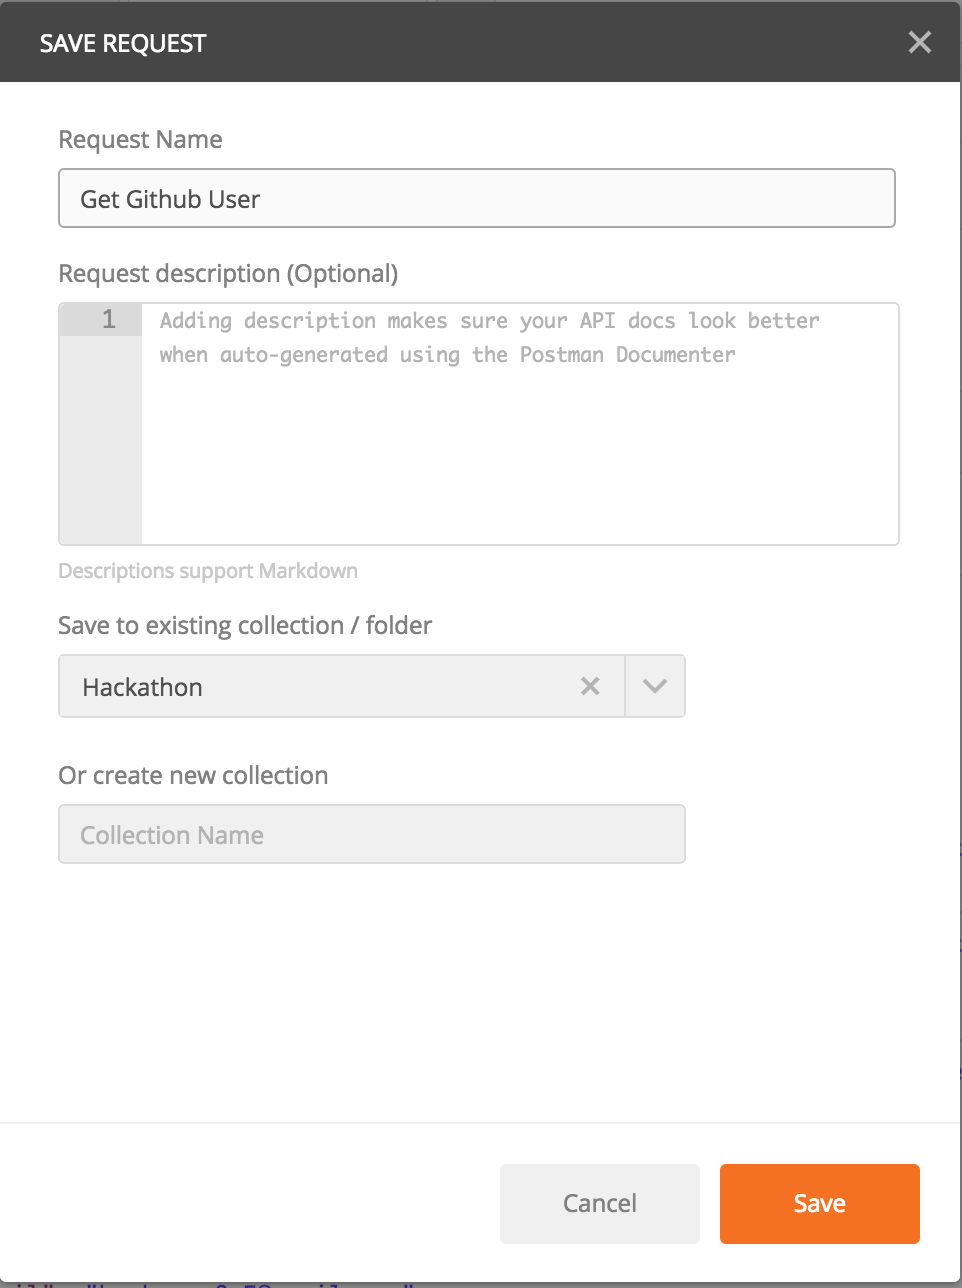Viewport: 962px width, 1288px height.
Task: Select line number 1 in description gutter
Action: (109, 320)
